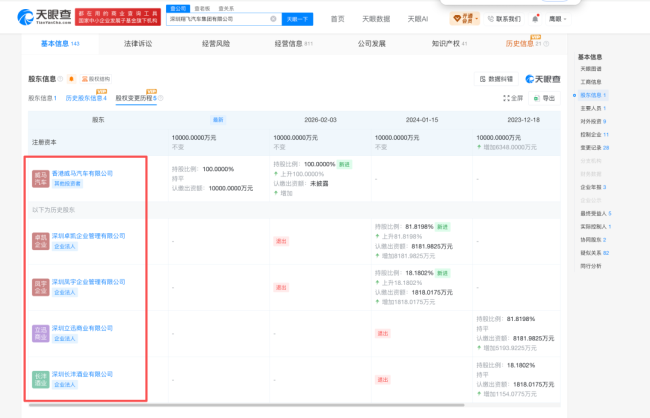Open 股权结构 chart button
The image size is (650, 418).
(96, 79)
